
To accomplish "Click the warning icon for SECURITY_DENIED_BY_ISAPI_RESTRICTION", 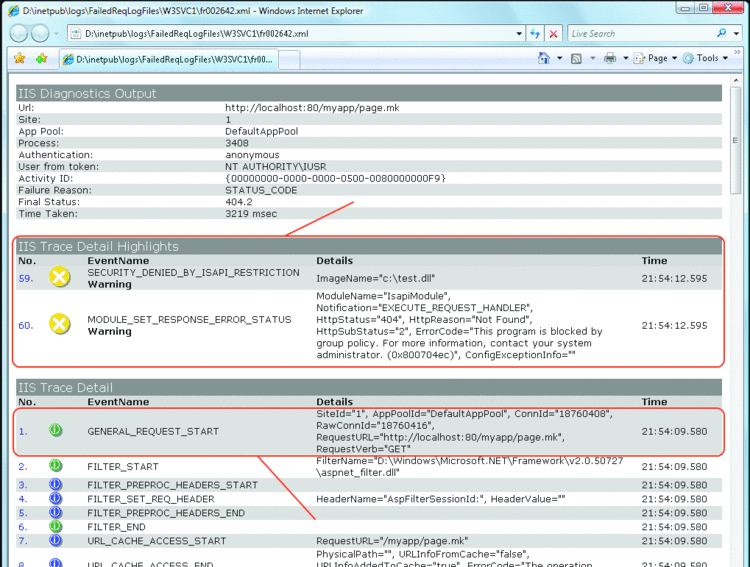I will 60,277.
